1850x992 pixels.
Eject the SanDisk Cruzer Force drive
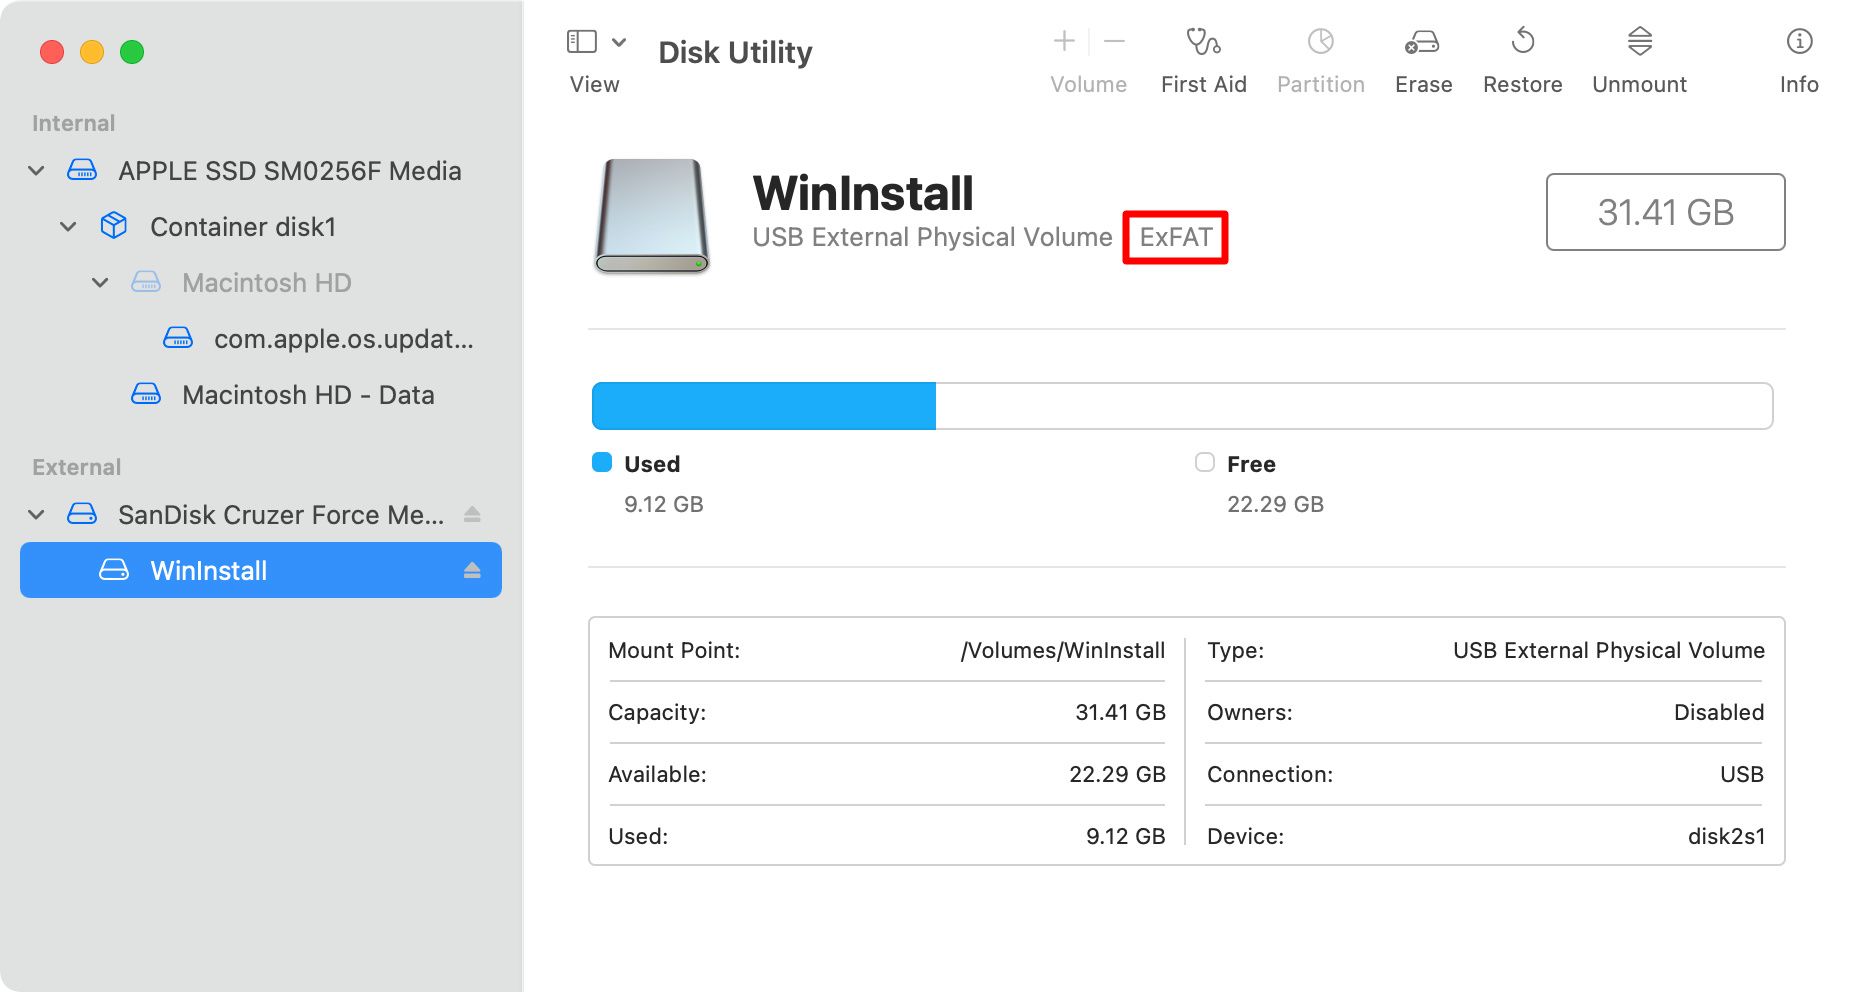pos(471,514)
